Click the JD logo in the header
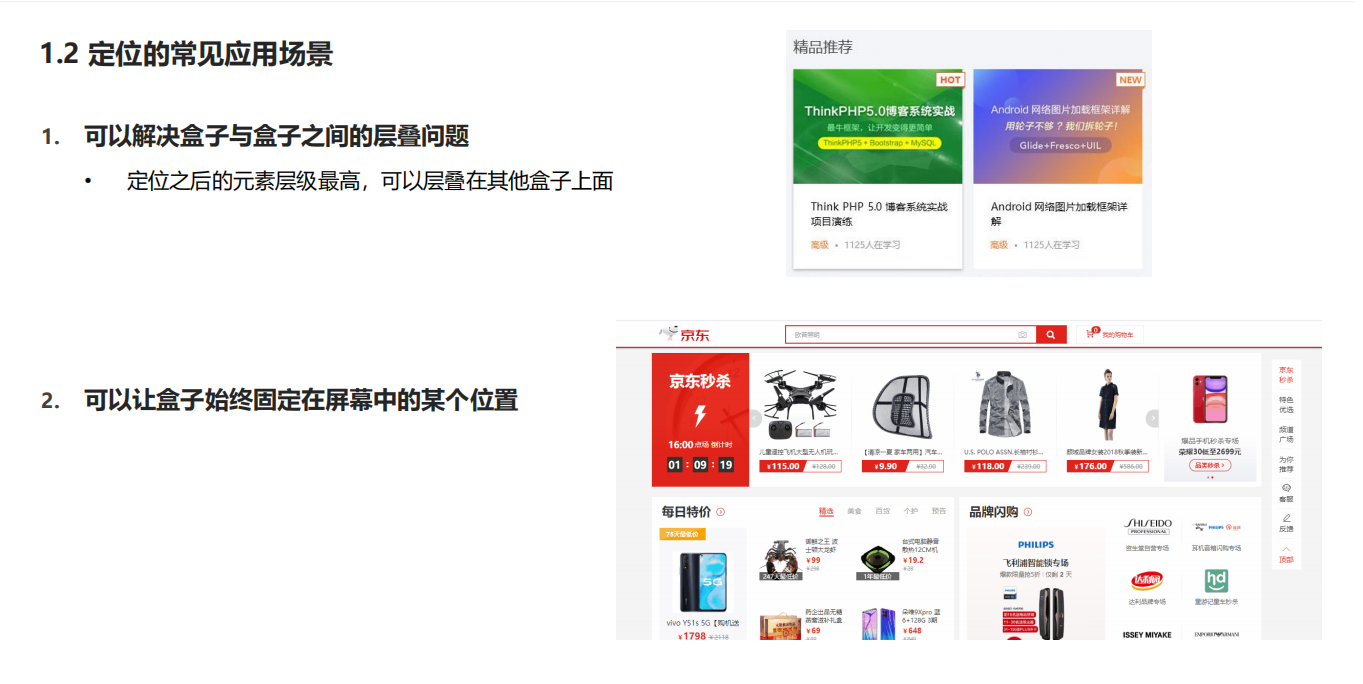Screen dimensions: 1363x684 point(685,334)
